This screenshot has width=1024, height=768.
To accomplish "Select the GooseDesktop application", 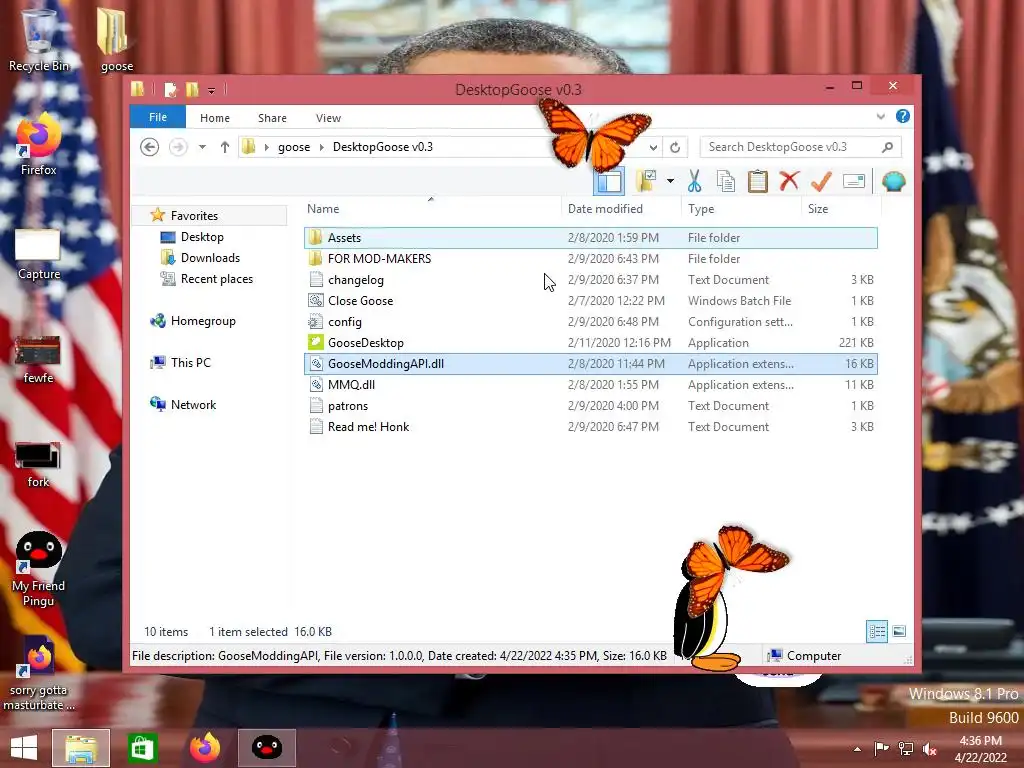I will pos(590,342).
